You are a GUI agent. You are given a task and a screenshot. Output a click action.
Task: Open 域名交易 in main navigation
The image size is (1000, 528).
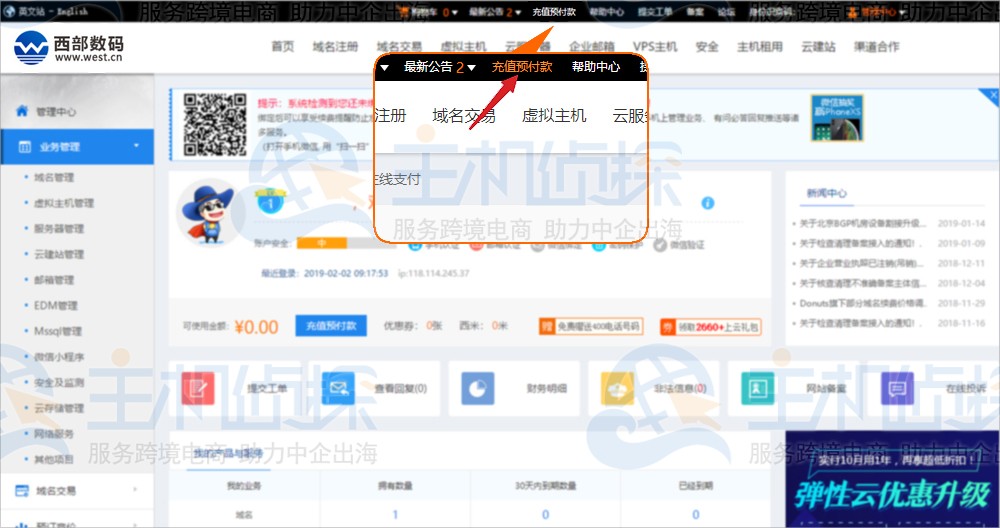pos(399,47)
